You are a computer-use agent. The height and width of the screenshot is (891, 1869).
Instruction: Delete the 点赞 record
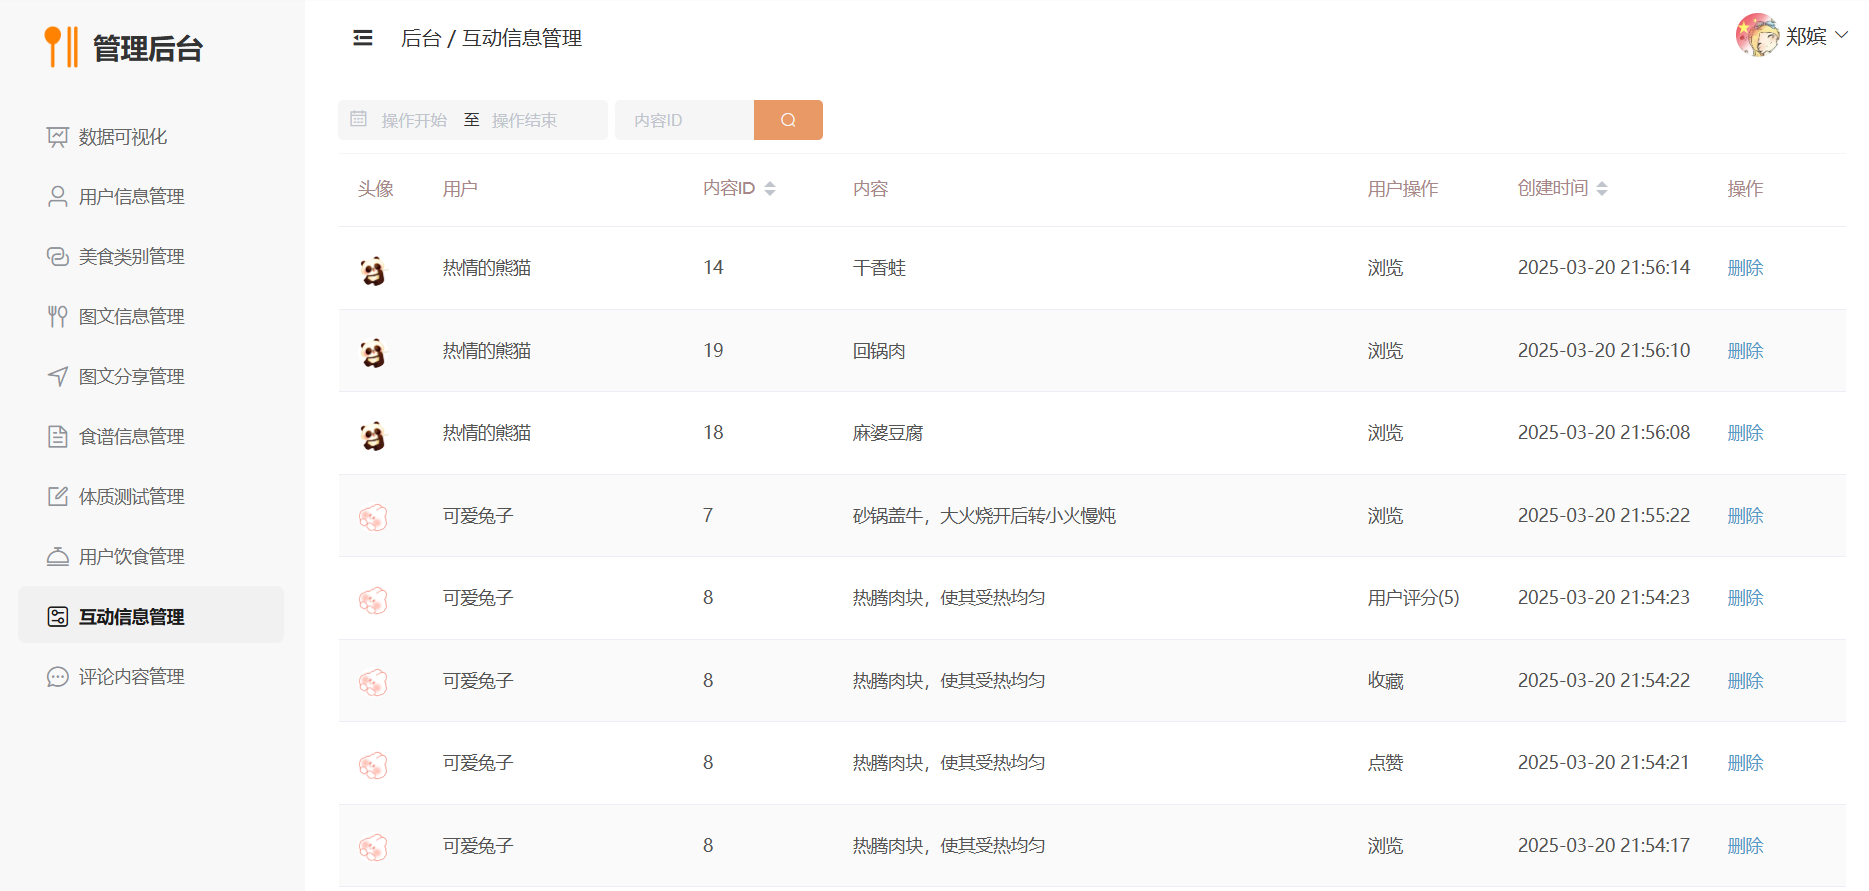[x=1745, y=763]
